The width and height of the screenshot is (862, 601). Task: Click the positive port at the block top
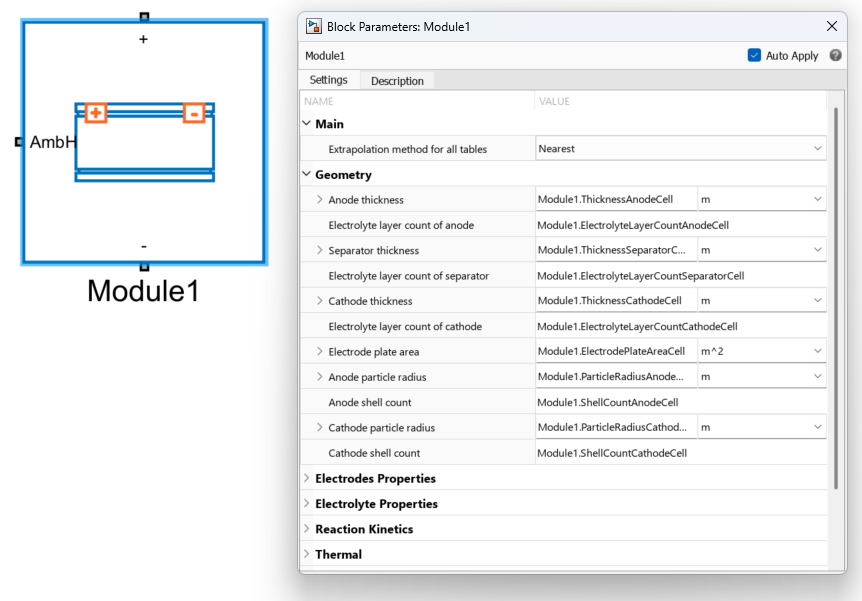click(x=144, y=17)
